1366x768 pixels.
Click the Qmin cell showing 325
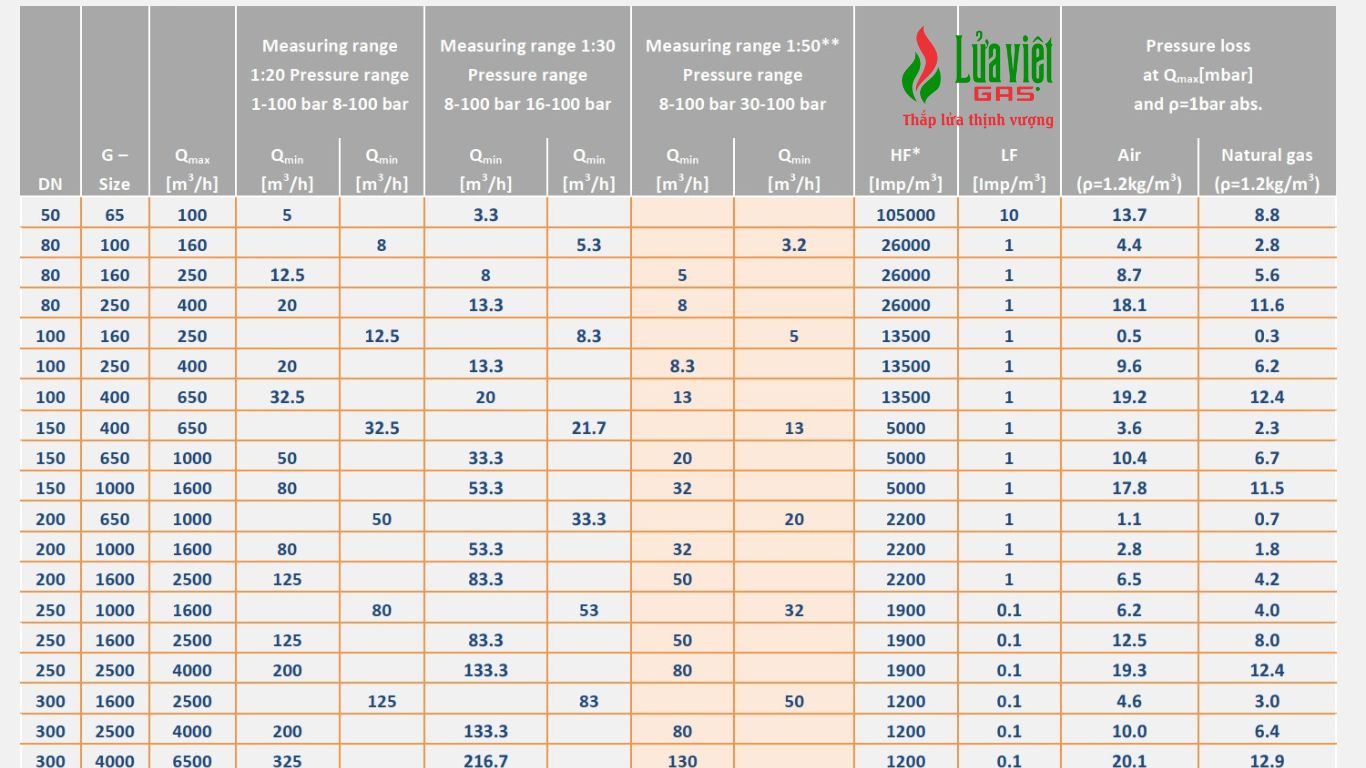click(x=287, y=760)
